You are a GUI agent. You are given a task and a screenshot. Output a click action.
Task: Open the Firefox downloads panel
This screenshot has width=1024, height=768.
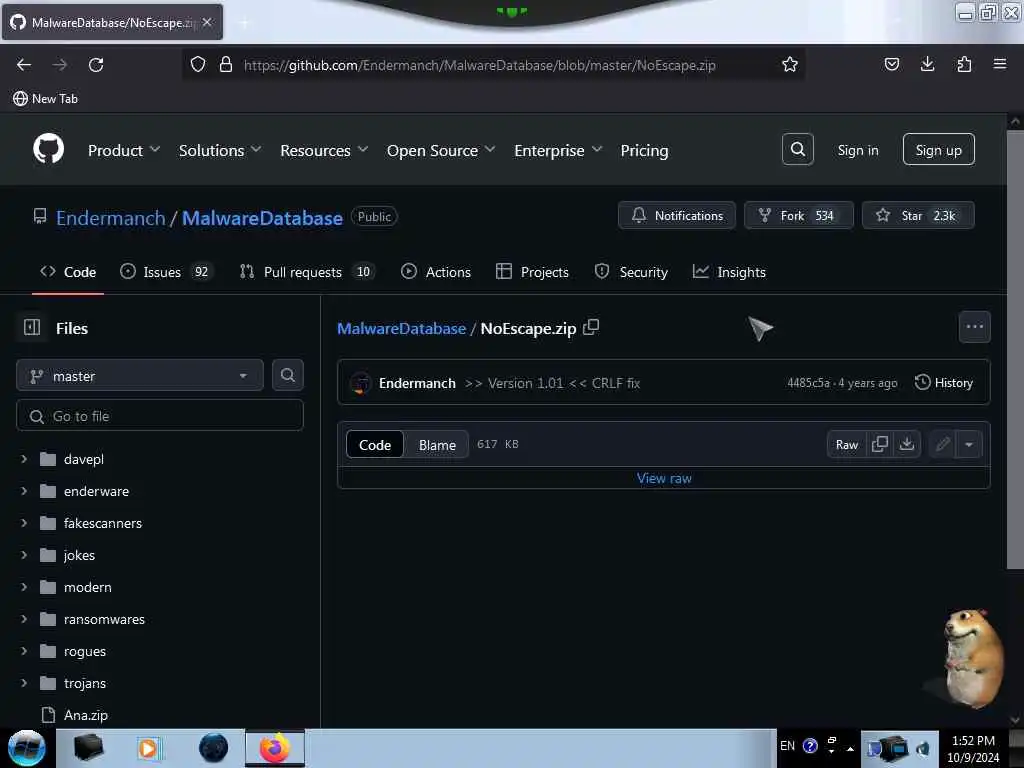coord(927,64)
